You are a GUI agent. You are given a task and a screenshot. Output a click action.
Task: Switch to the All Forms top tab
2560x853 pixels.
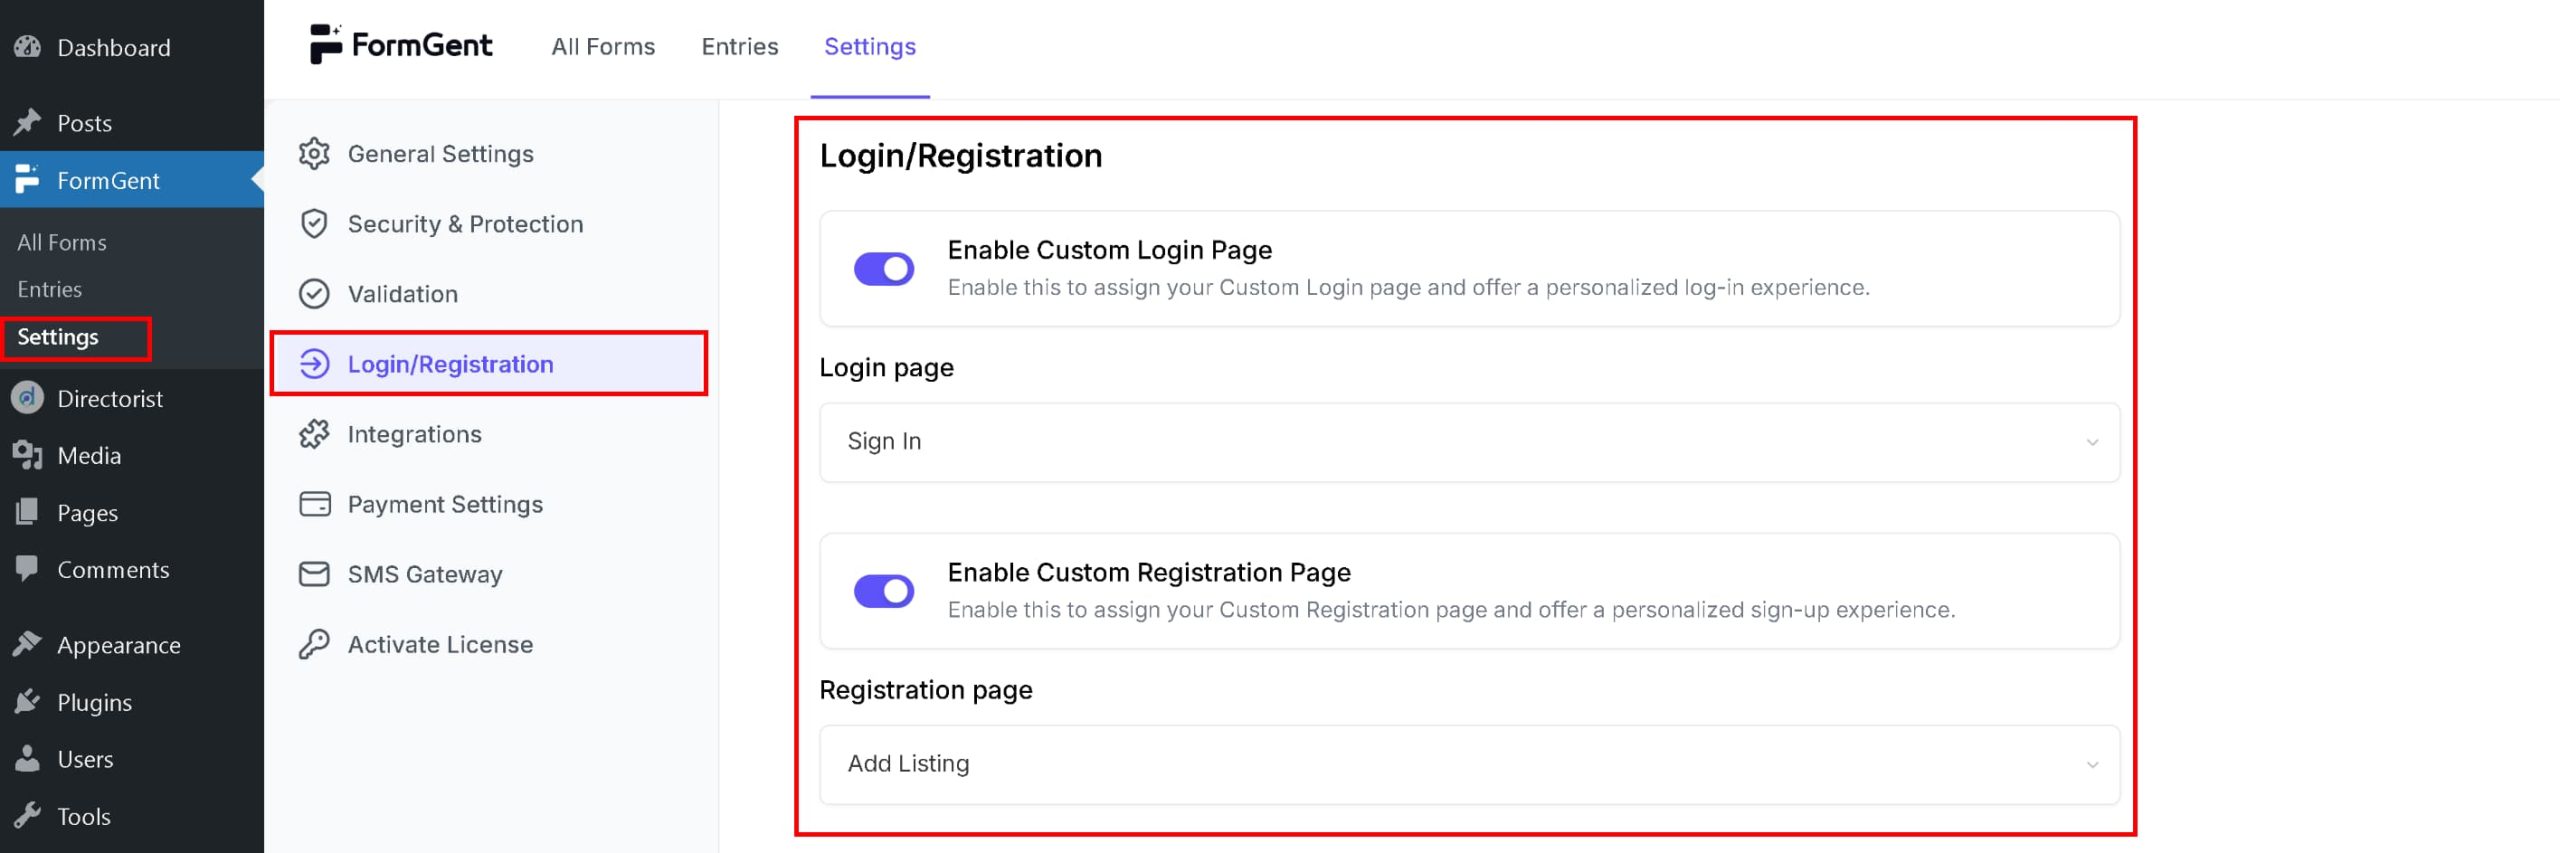pyautogui.click(x=603, y=47)
